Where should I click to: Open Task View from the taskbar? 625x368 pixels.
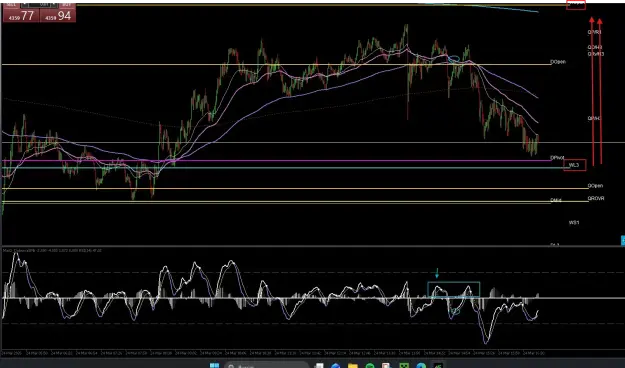[x=319, y=366]
